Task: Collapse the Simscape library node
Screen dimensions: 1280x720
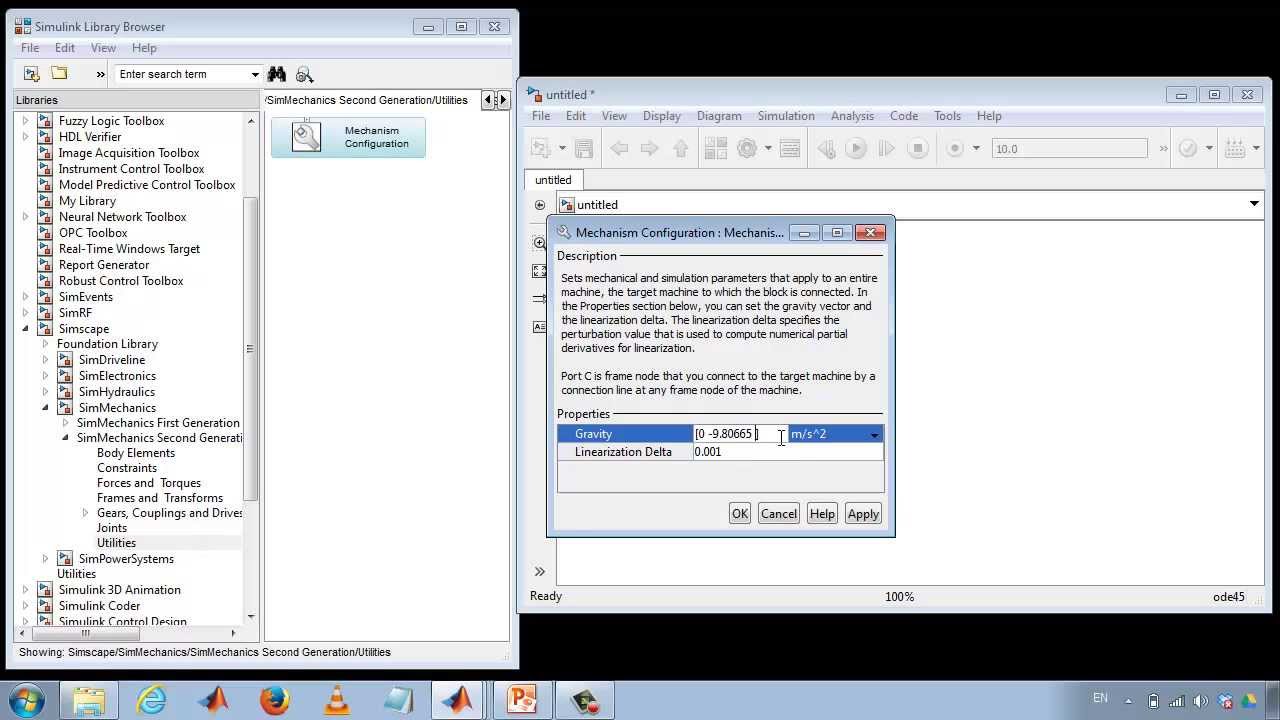Action: [x=25, y=329]
